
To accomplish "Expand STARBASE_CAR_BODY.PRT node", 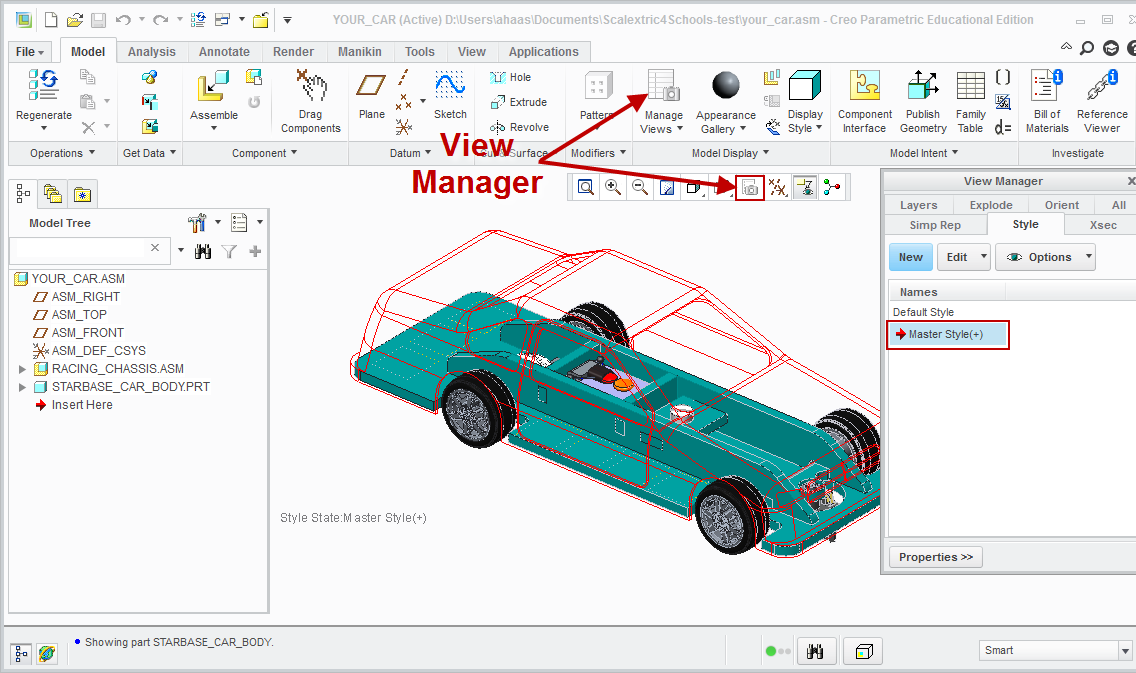I will pyautogui.click(x=22, y=387).
